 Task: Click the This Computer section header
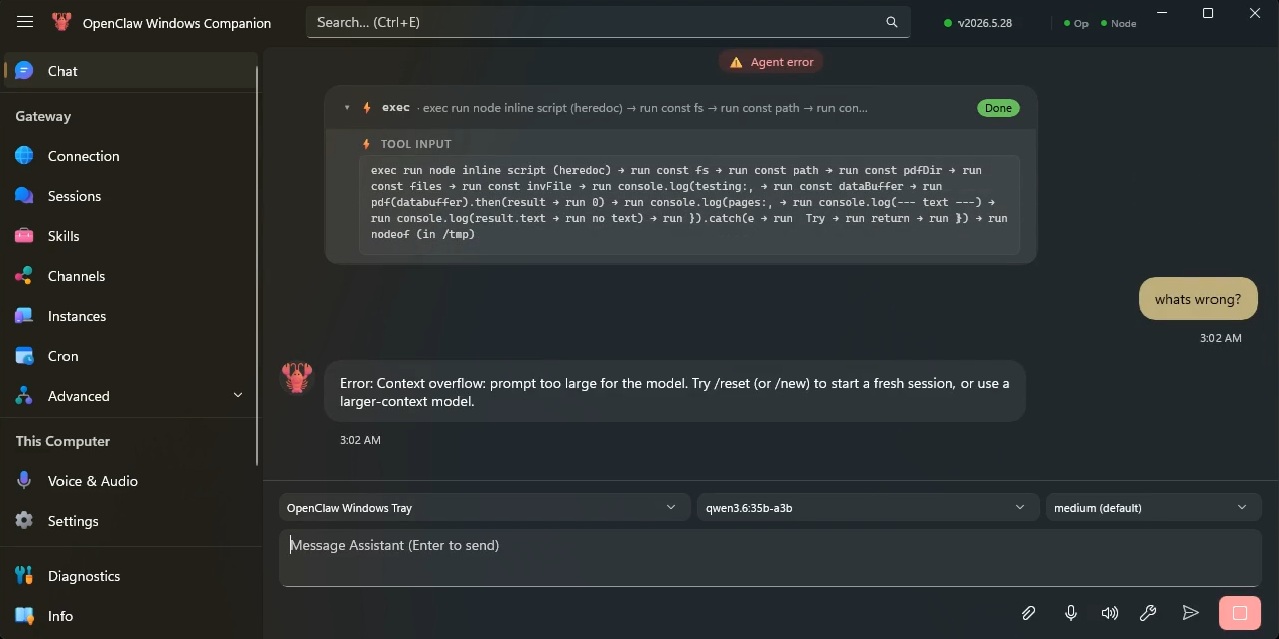63,441
